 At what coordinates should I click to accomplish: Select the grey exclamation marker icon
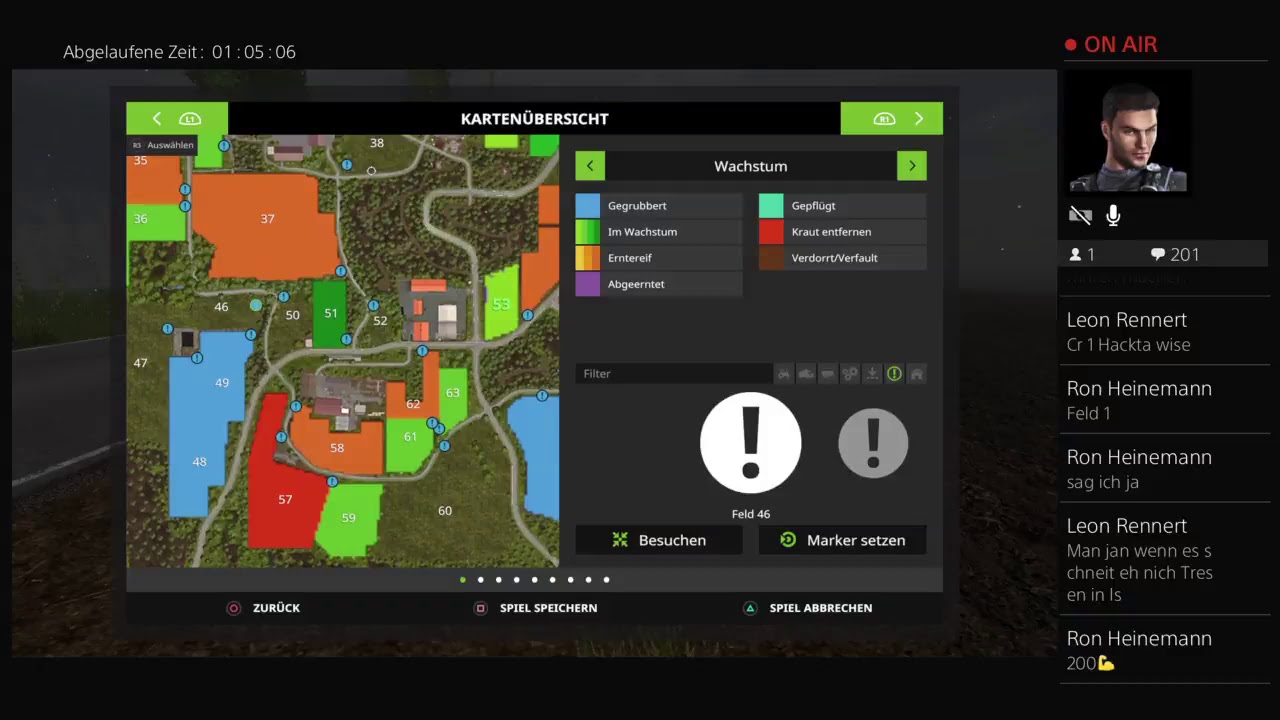[x=873, y=443]
